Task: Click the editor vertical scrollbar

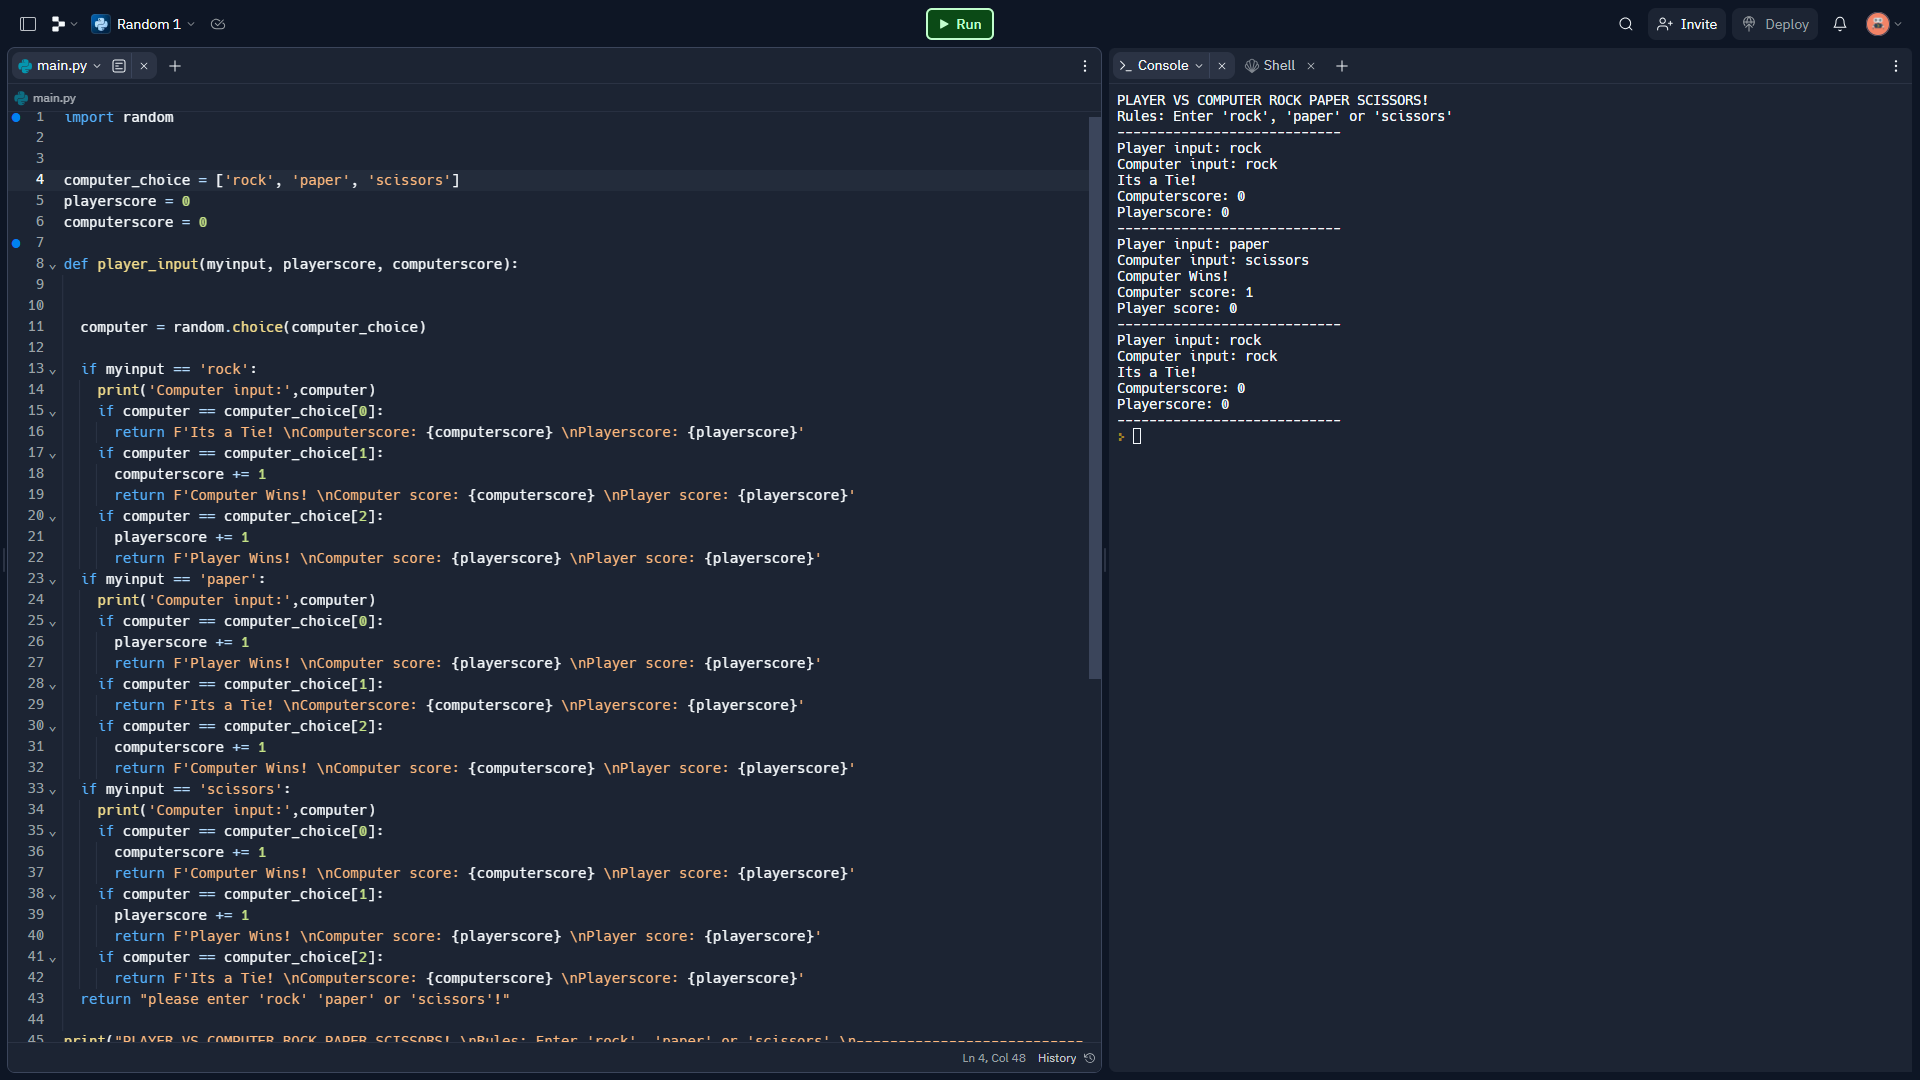Action: (1094, 398)
